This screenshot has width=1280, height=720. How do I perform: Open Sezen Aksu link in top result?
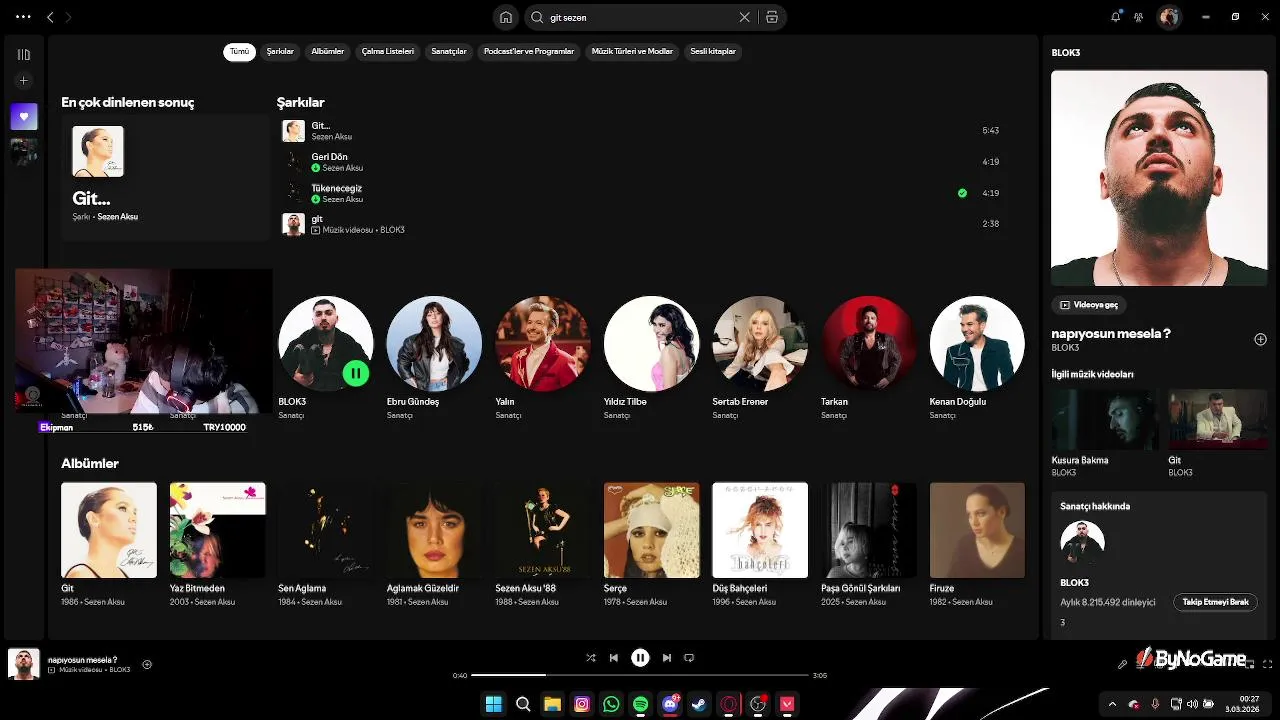[117, 217]
